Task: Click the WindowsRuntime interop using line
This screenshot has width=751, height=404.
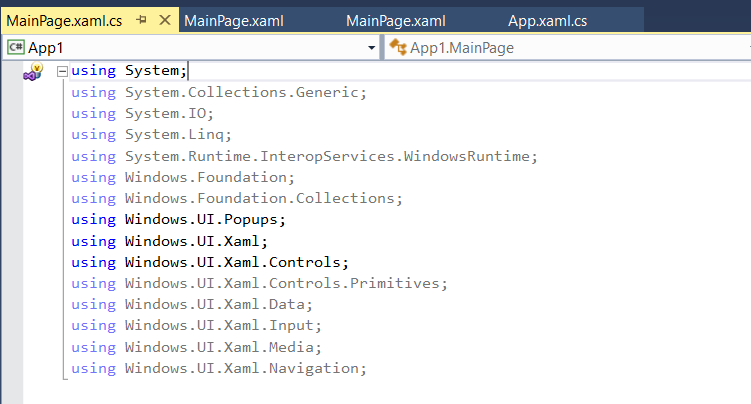Action: 305,157
